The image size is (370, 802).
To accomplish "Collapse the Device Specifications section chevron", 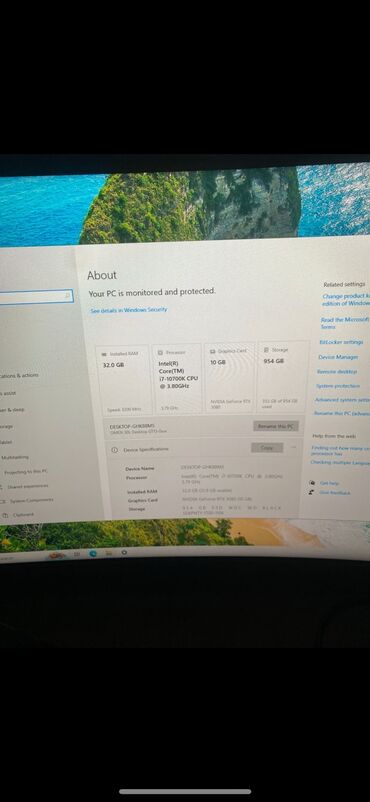I will (x=294, y=448).
